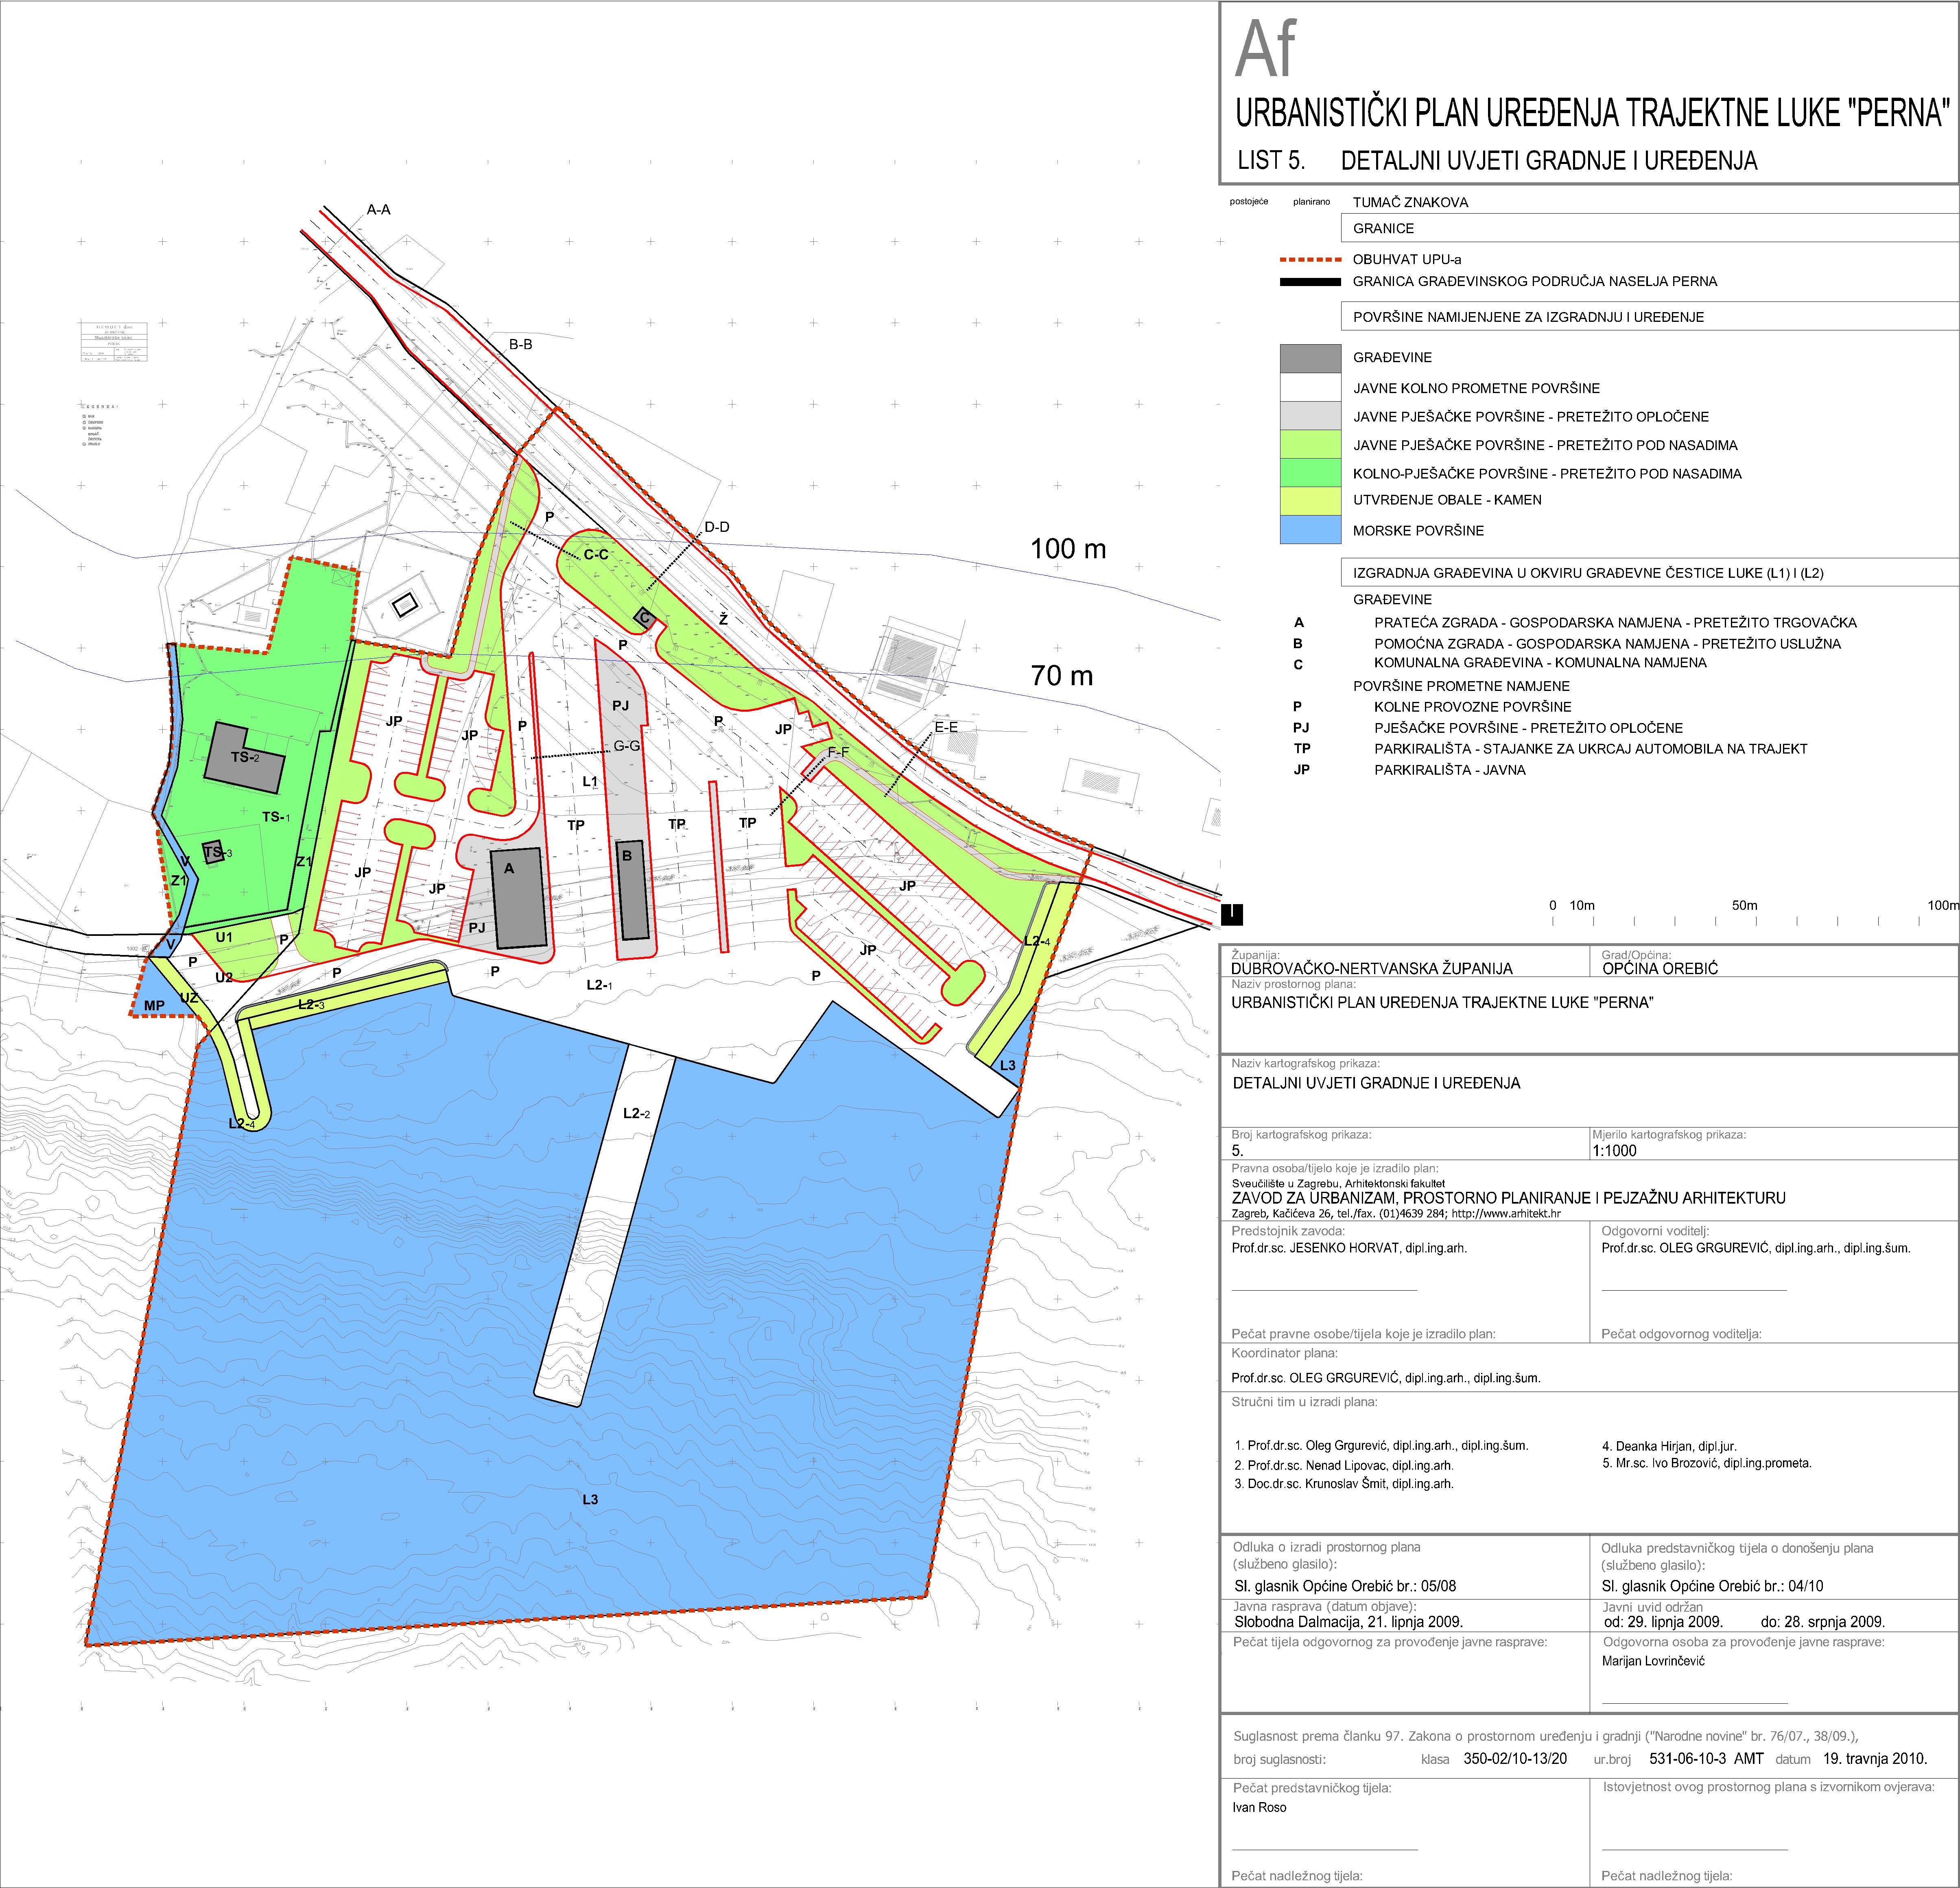Click the 1:1000 map scale value

(1614, 1150)
